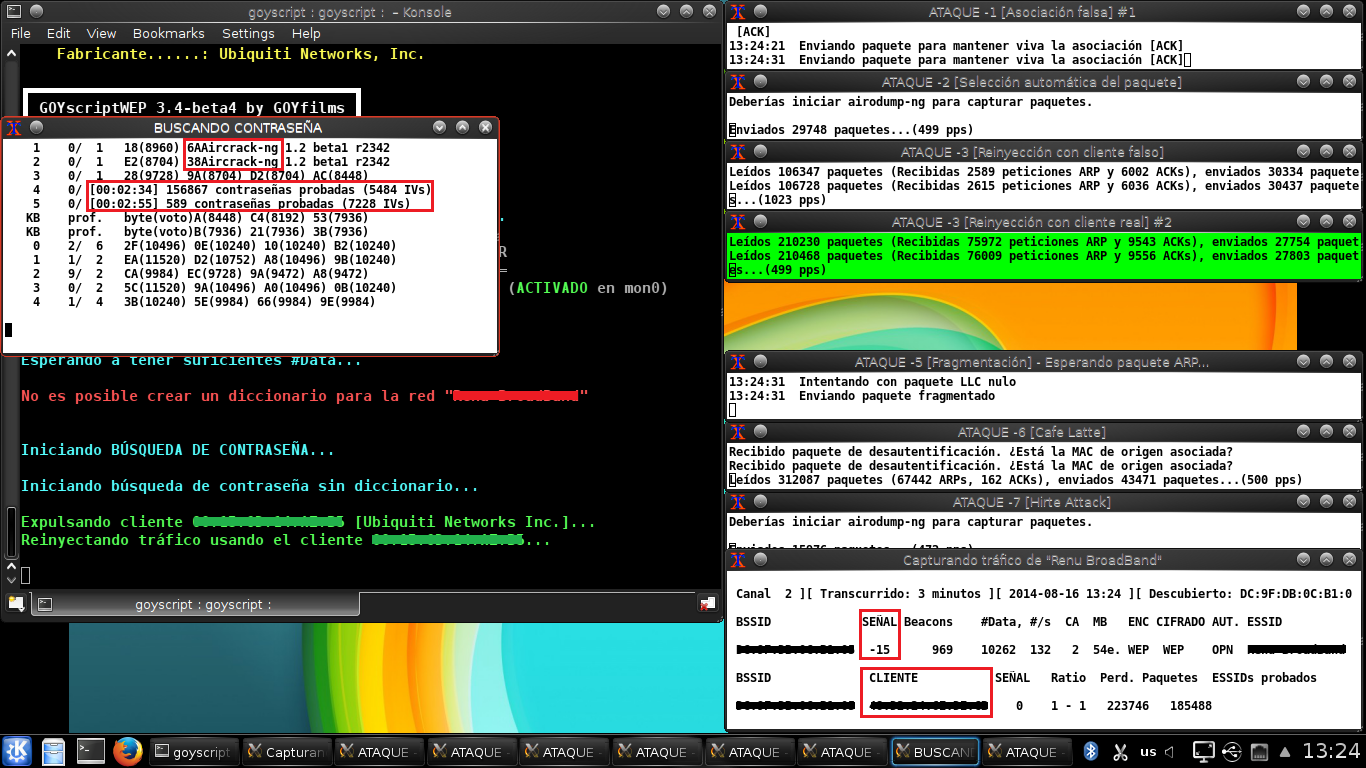Viewport: 1366px width, 768px height.
Task: Toggle pin on ATAQUE -5 Fragmentación window
Action: (x=760, y=362)
